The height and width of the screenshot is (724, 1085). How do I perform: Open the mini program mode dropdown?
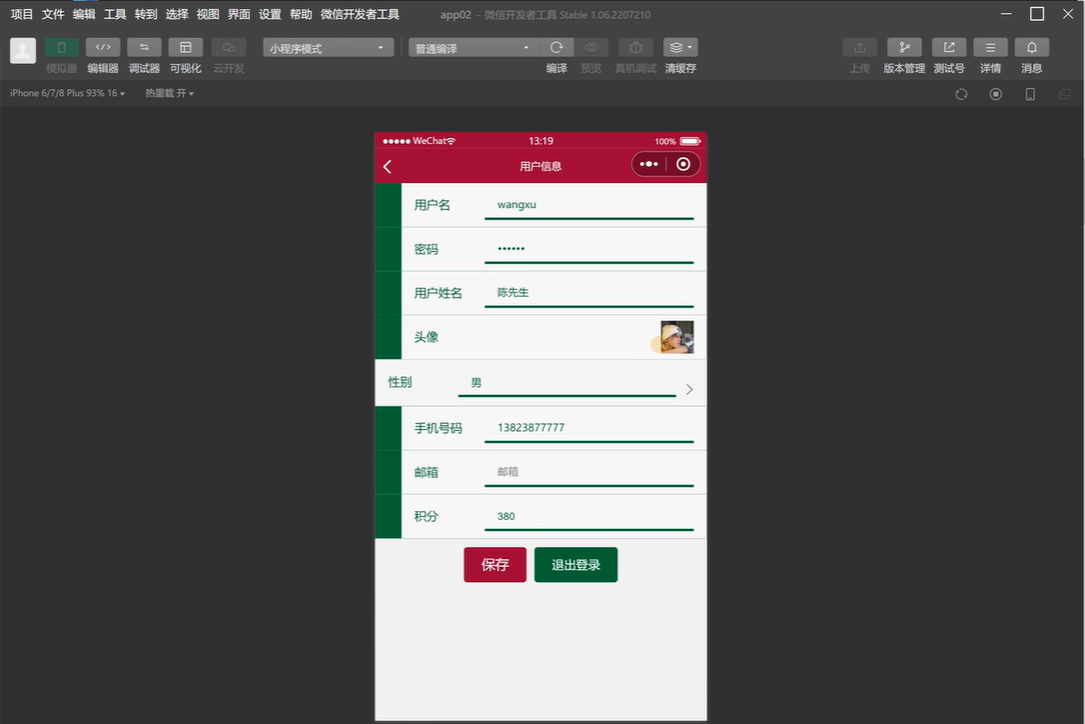click(328, 48)
